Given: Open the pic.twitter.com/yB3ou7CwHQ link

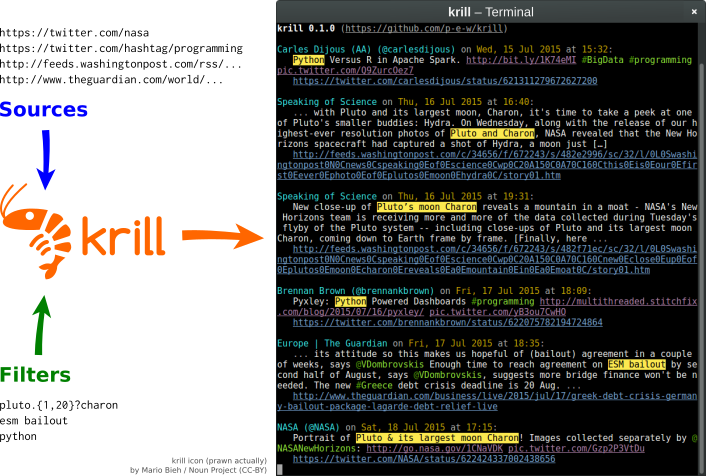Looking at the screenshot, I should [x=498, y=312].
